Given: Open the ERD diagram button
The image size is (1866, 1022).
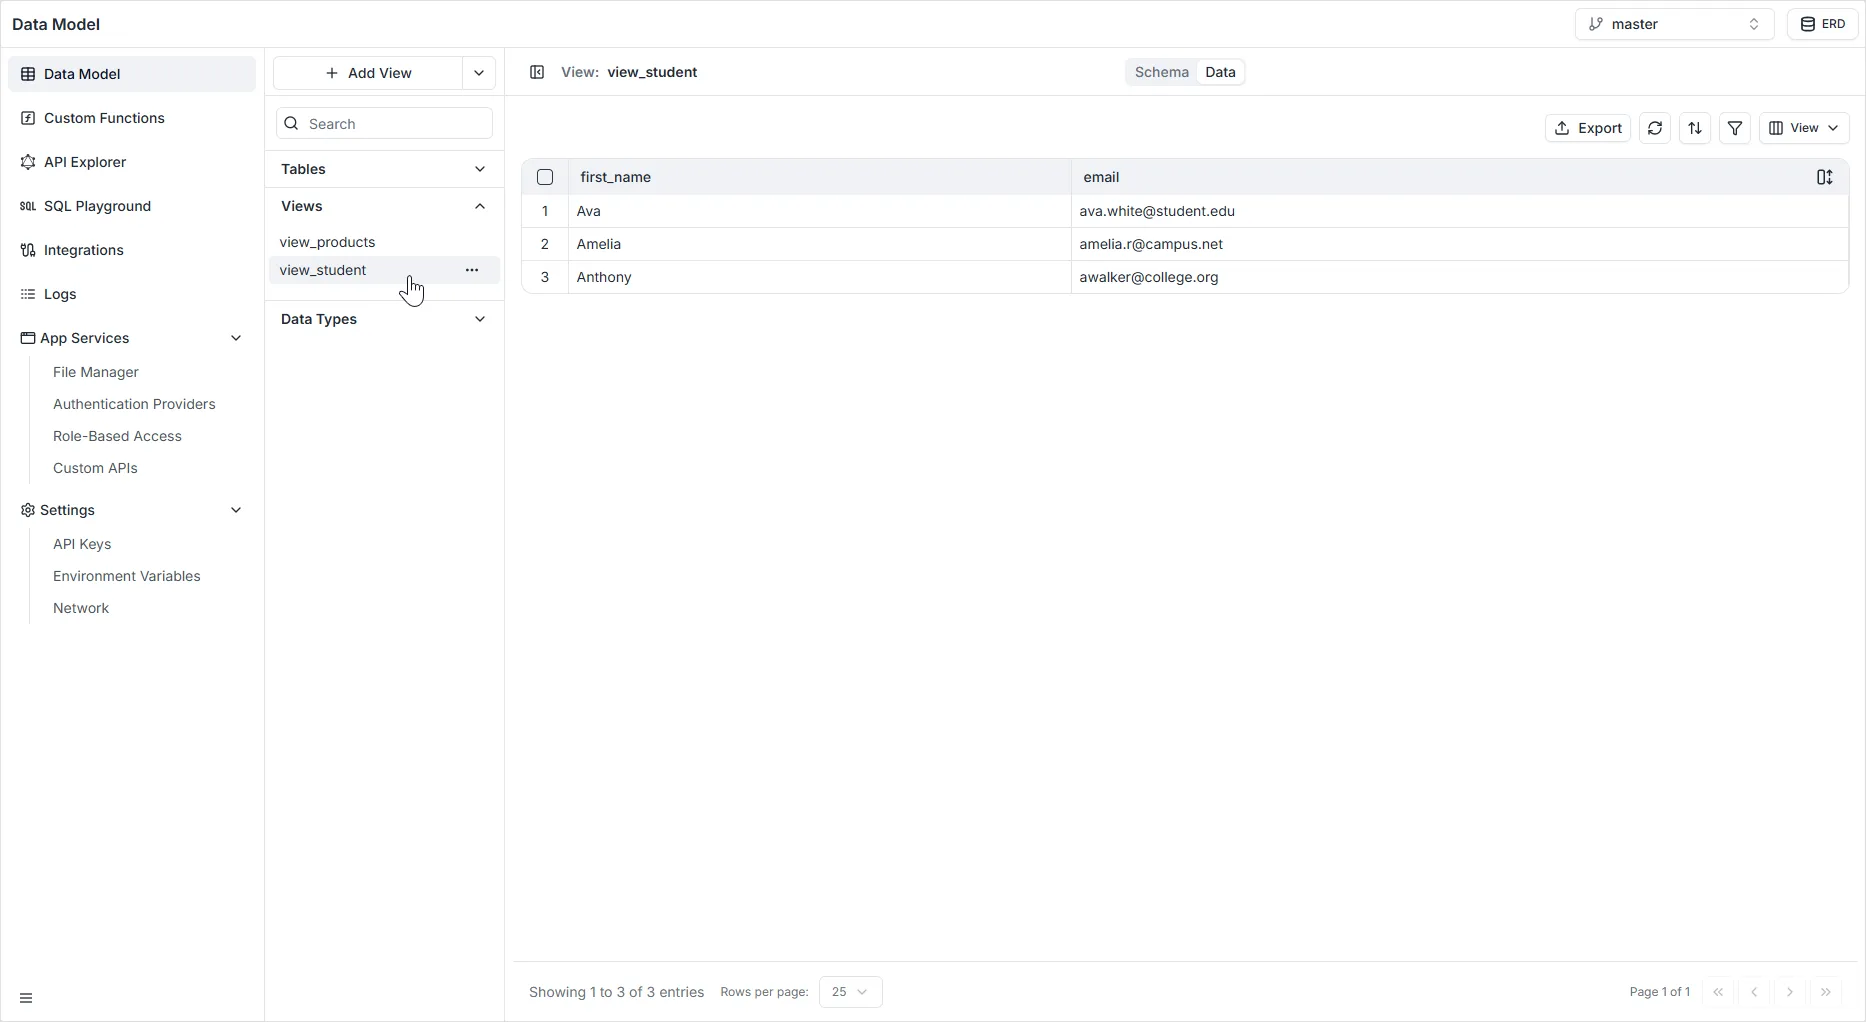Looking at the screenshot, I should (1823, 24).
